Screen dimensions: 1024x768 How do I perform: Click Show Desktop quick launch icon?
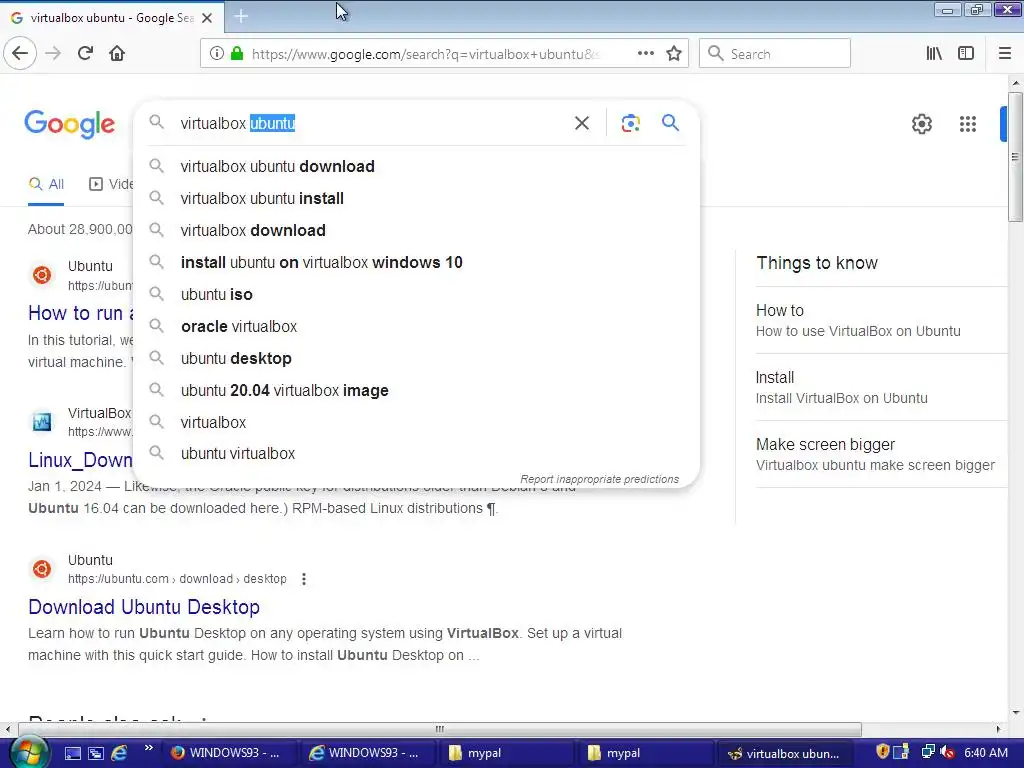pos(72,753)
